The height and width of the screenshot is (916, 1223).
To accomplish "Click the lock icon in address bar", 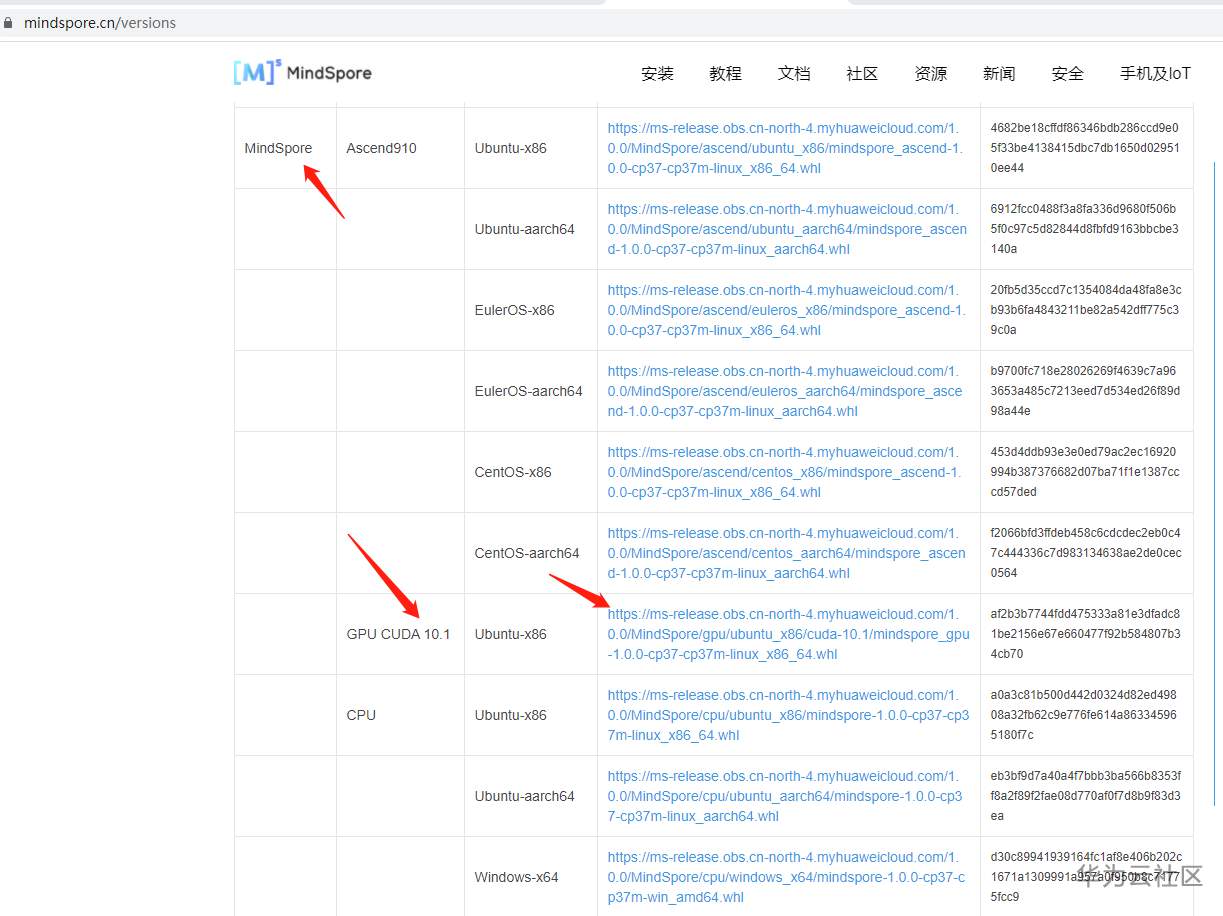I will pyautogui.click(x=8, y=22).
